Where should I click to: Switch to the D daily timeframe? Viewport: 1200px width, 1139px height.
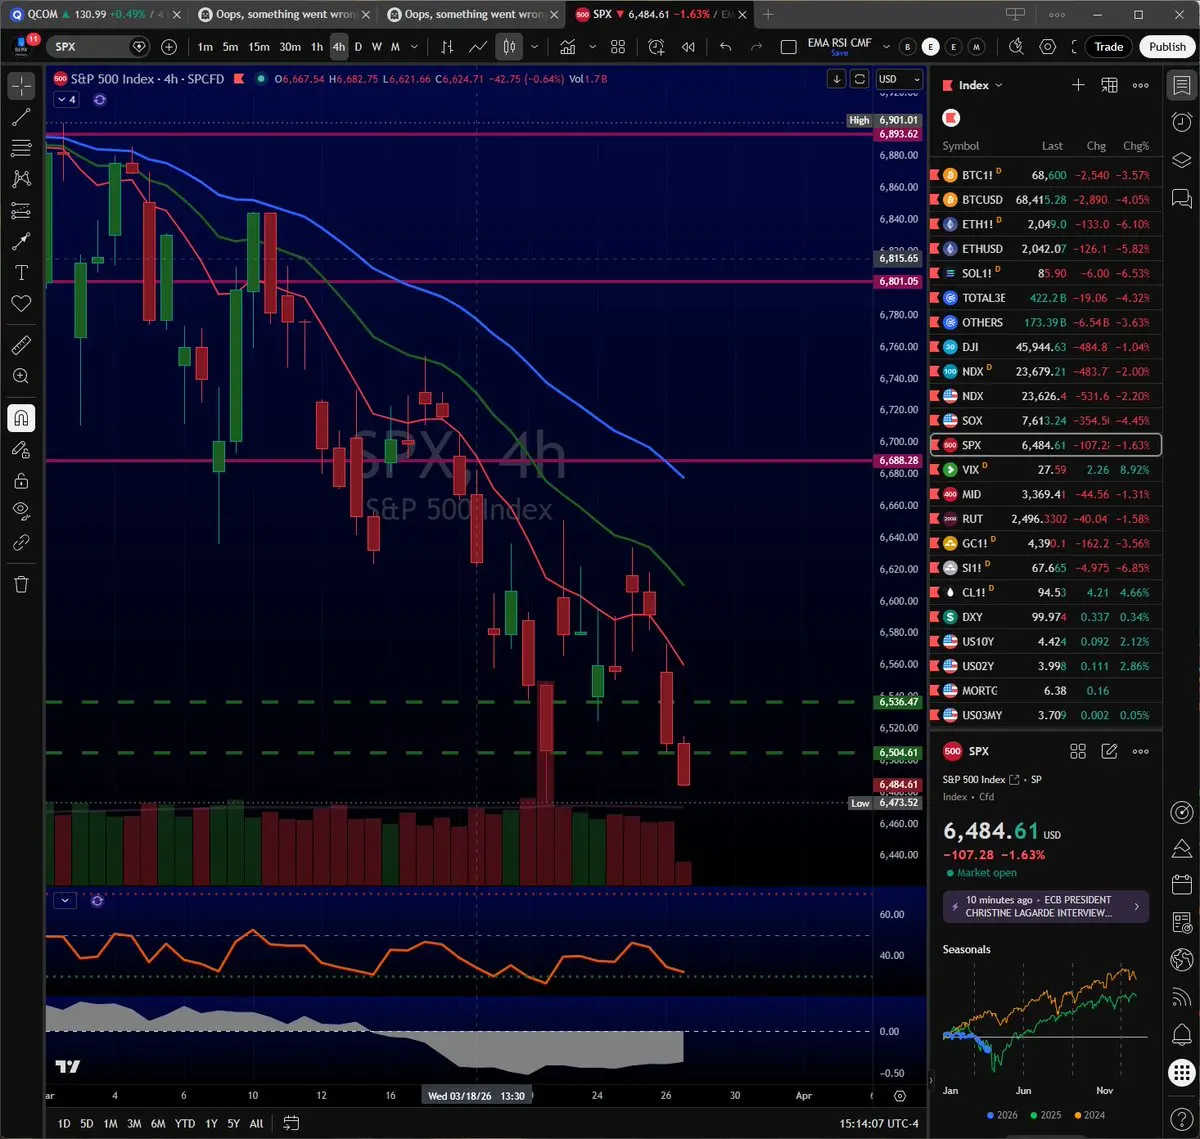coord(359,47)
